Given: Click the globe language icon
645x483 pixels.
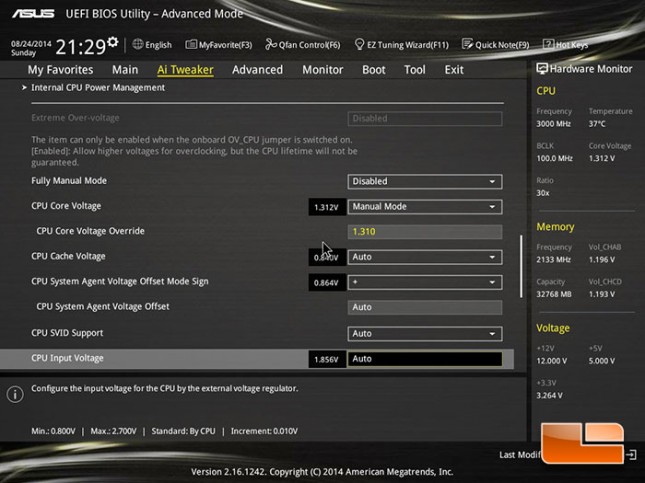Looking at the screenshot, I should (x=138, y=44).
